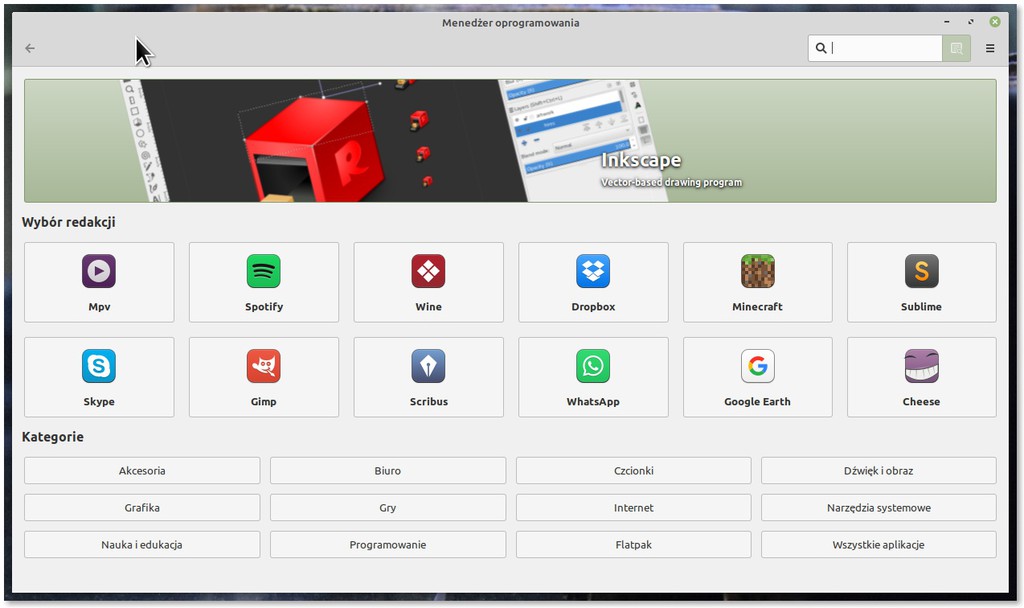Open the Gimp app tile
The image size is (1024, 608).
click(264, 377)
